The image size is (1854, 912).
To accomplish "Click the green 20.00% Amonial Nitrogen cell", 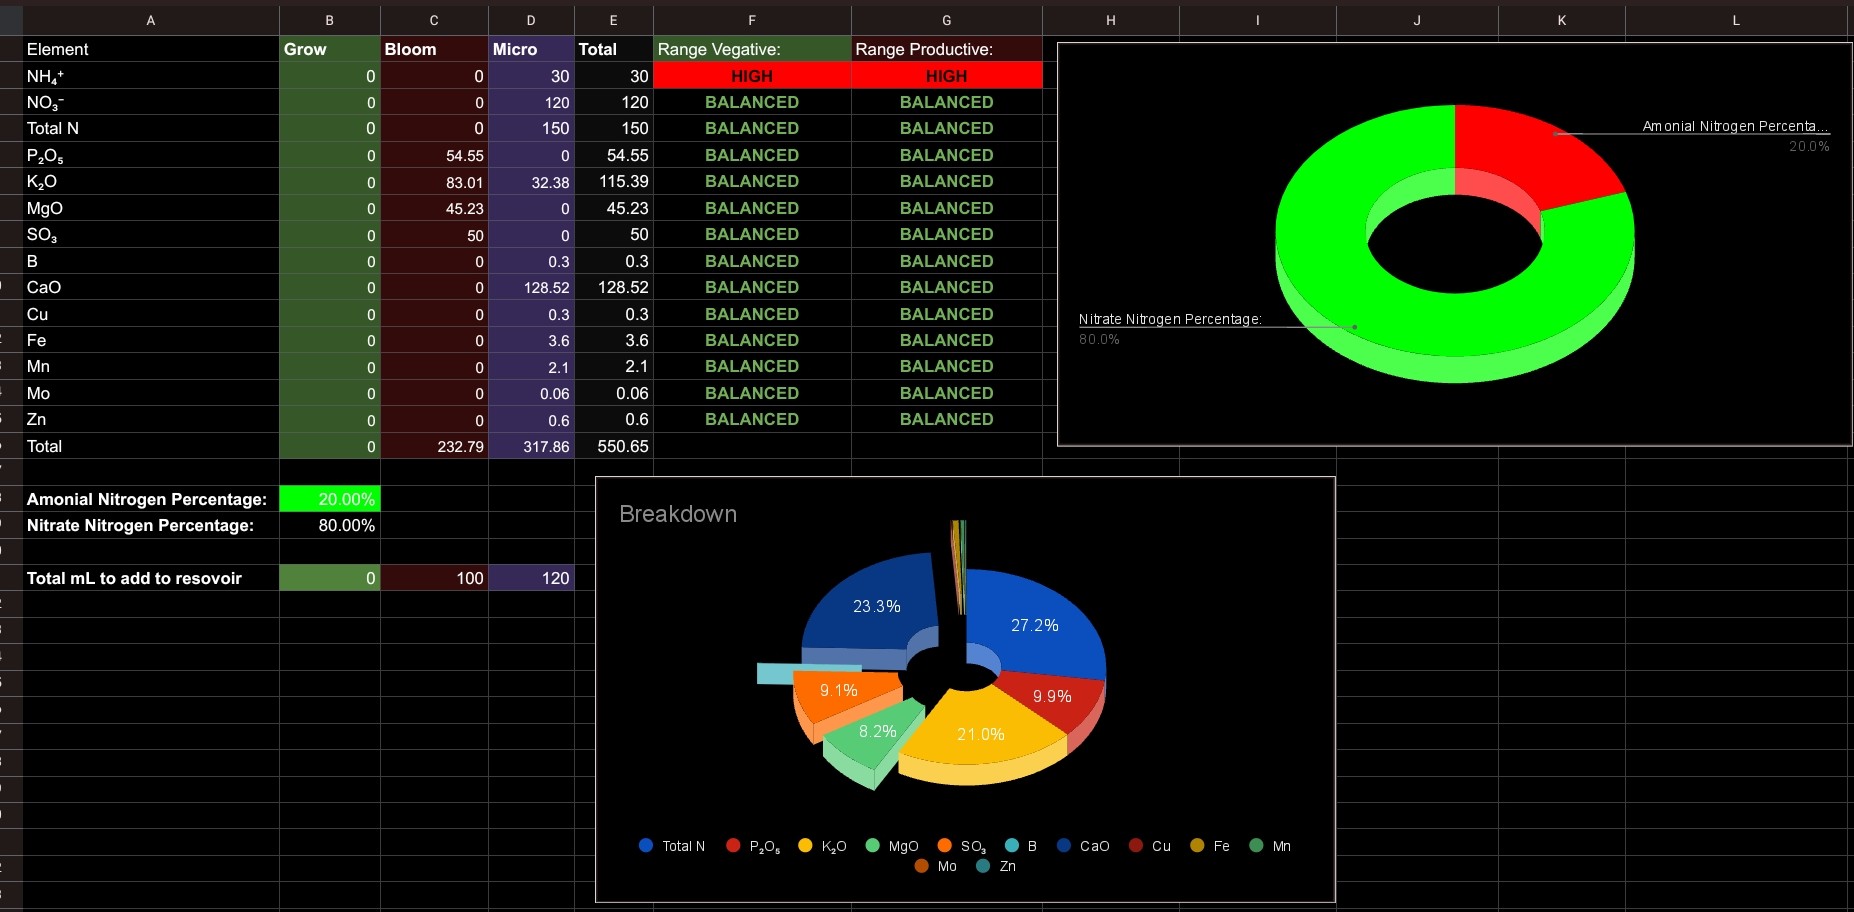I will pos(329,499).
